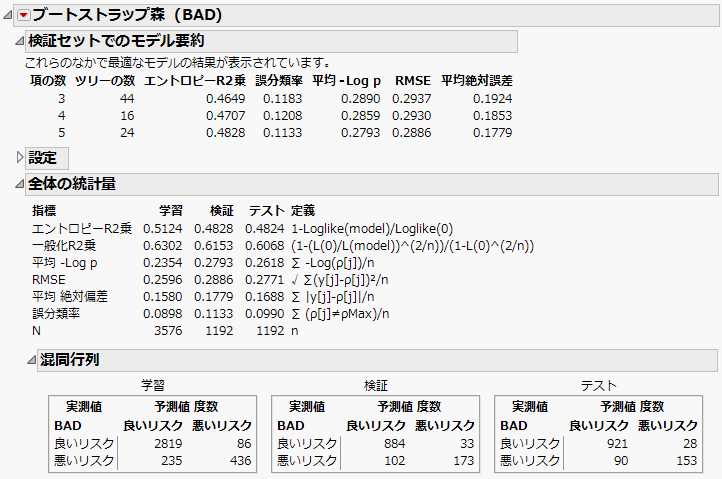Click the 検証 confusion matrix title

coord(375,384)
